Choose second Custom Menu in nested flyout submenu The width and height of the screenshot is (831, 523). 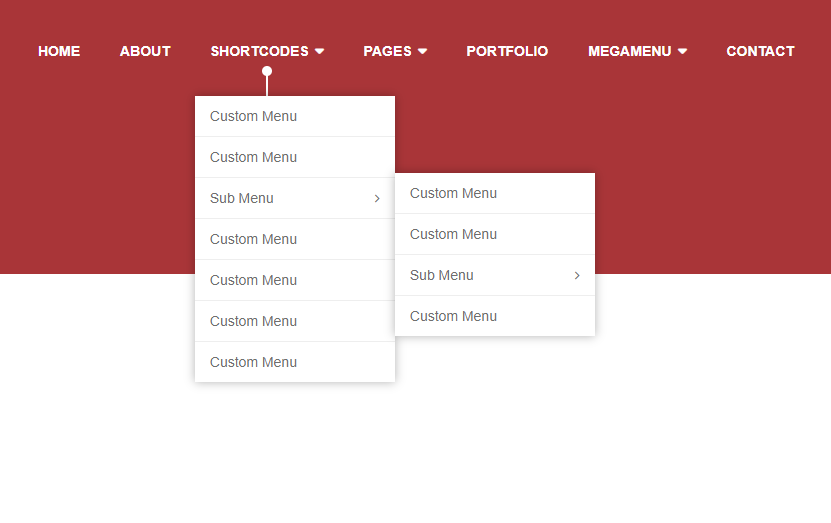pyautogui.click(x=453, y=235)
